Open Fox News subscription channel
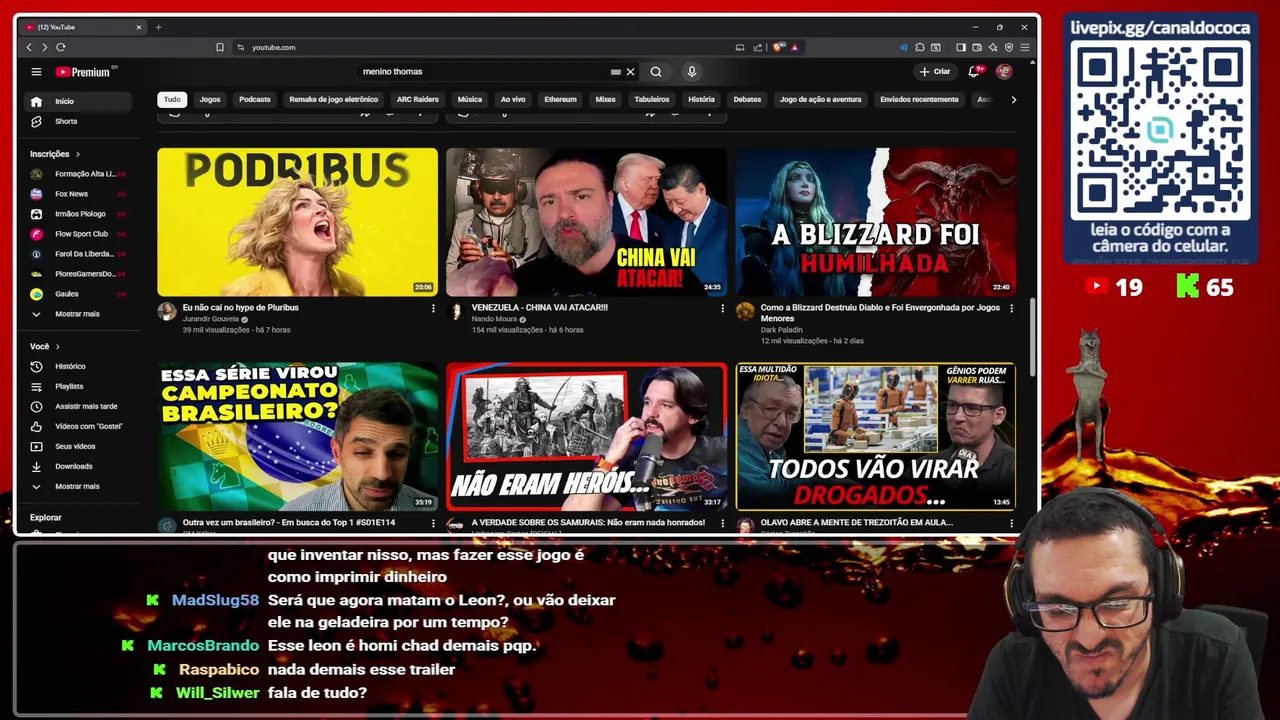The height and width of the screenshot is (720, 1280). (x=78, y=194)
